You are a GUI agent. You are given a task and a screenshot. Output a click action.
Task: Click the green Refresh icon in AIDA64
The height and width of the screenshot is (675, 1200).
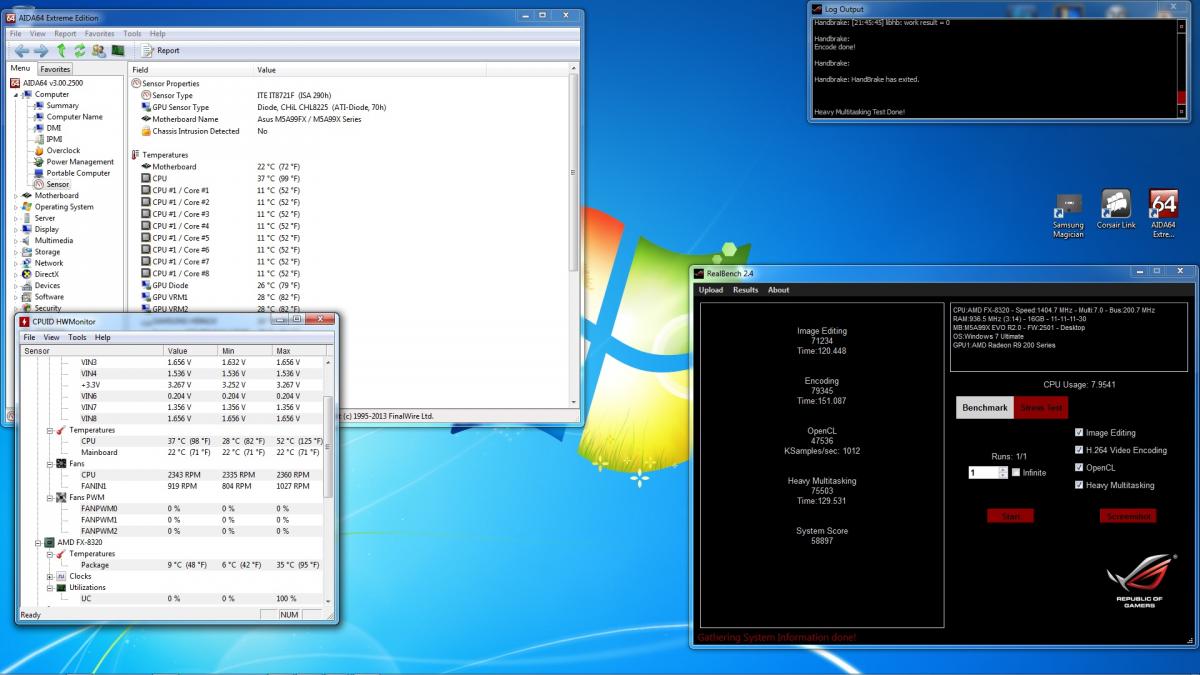[79, 50]
